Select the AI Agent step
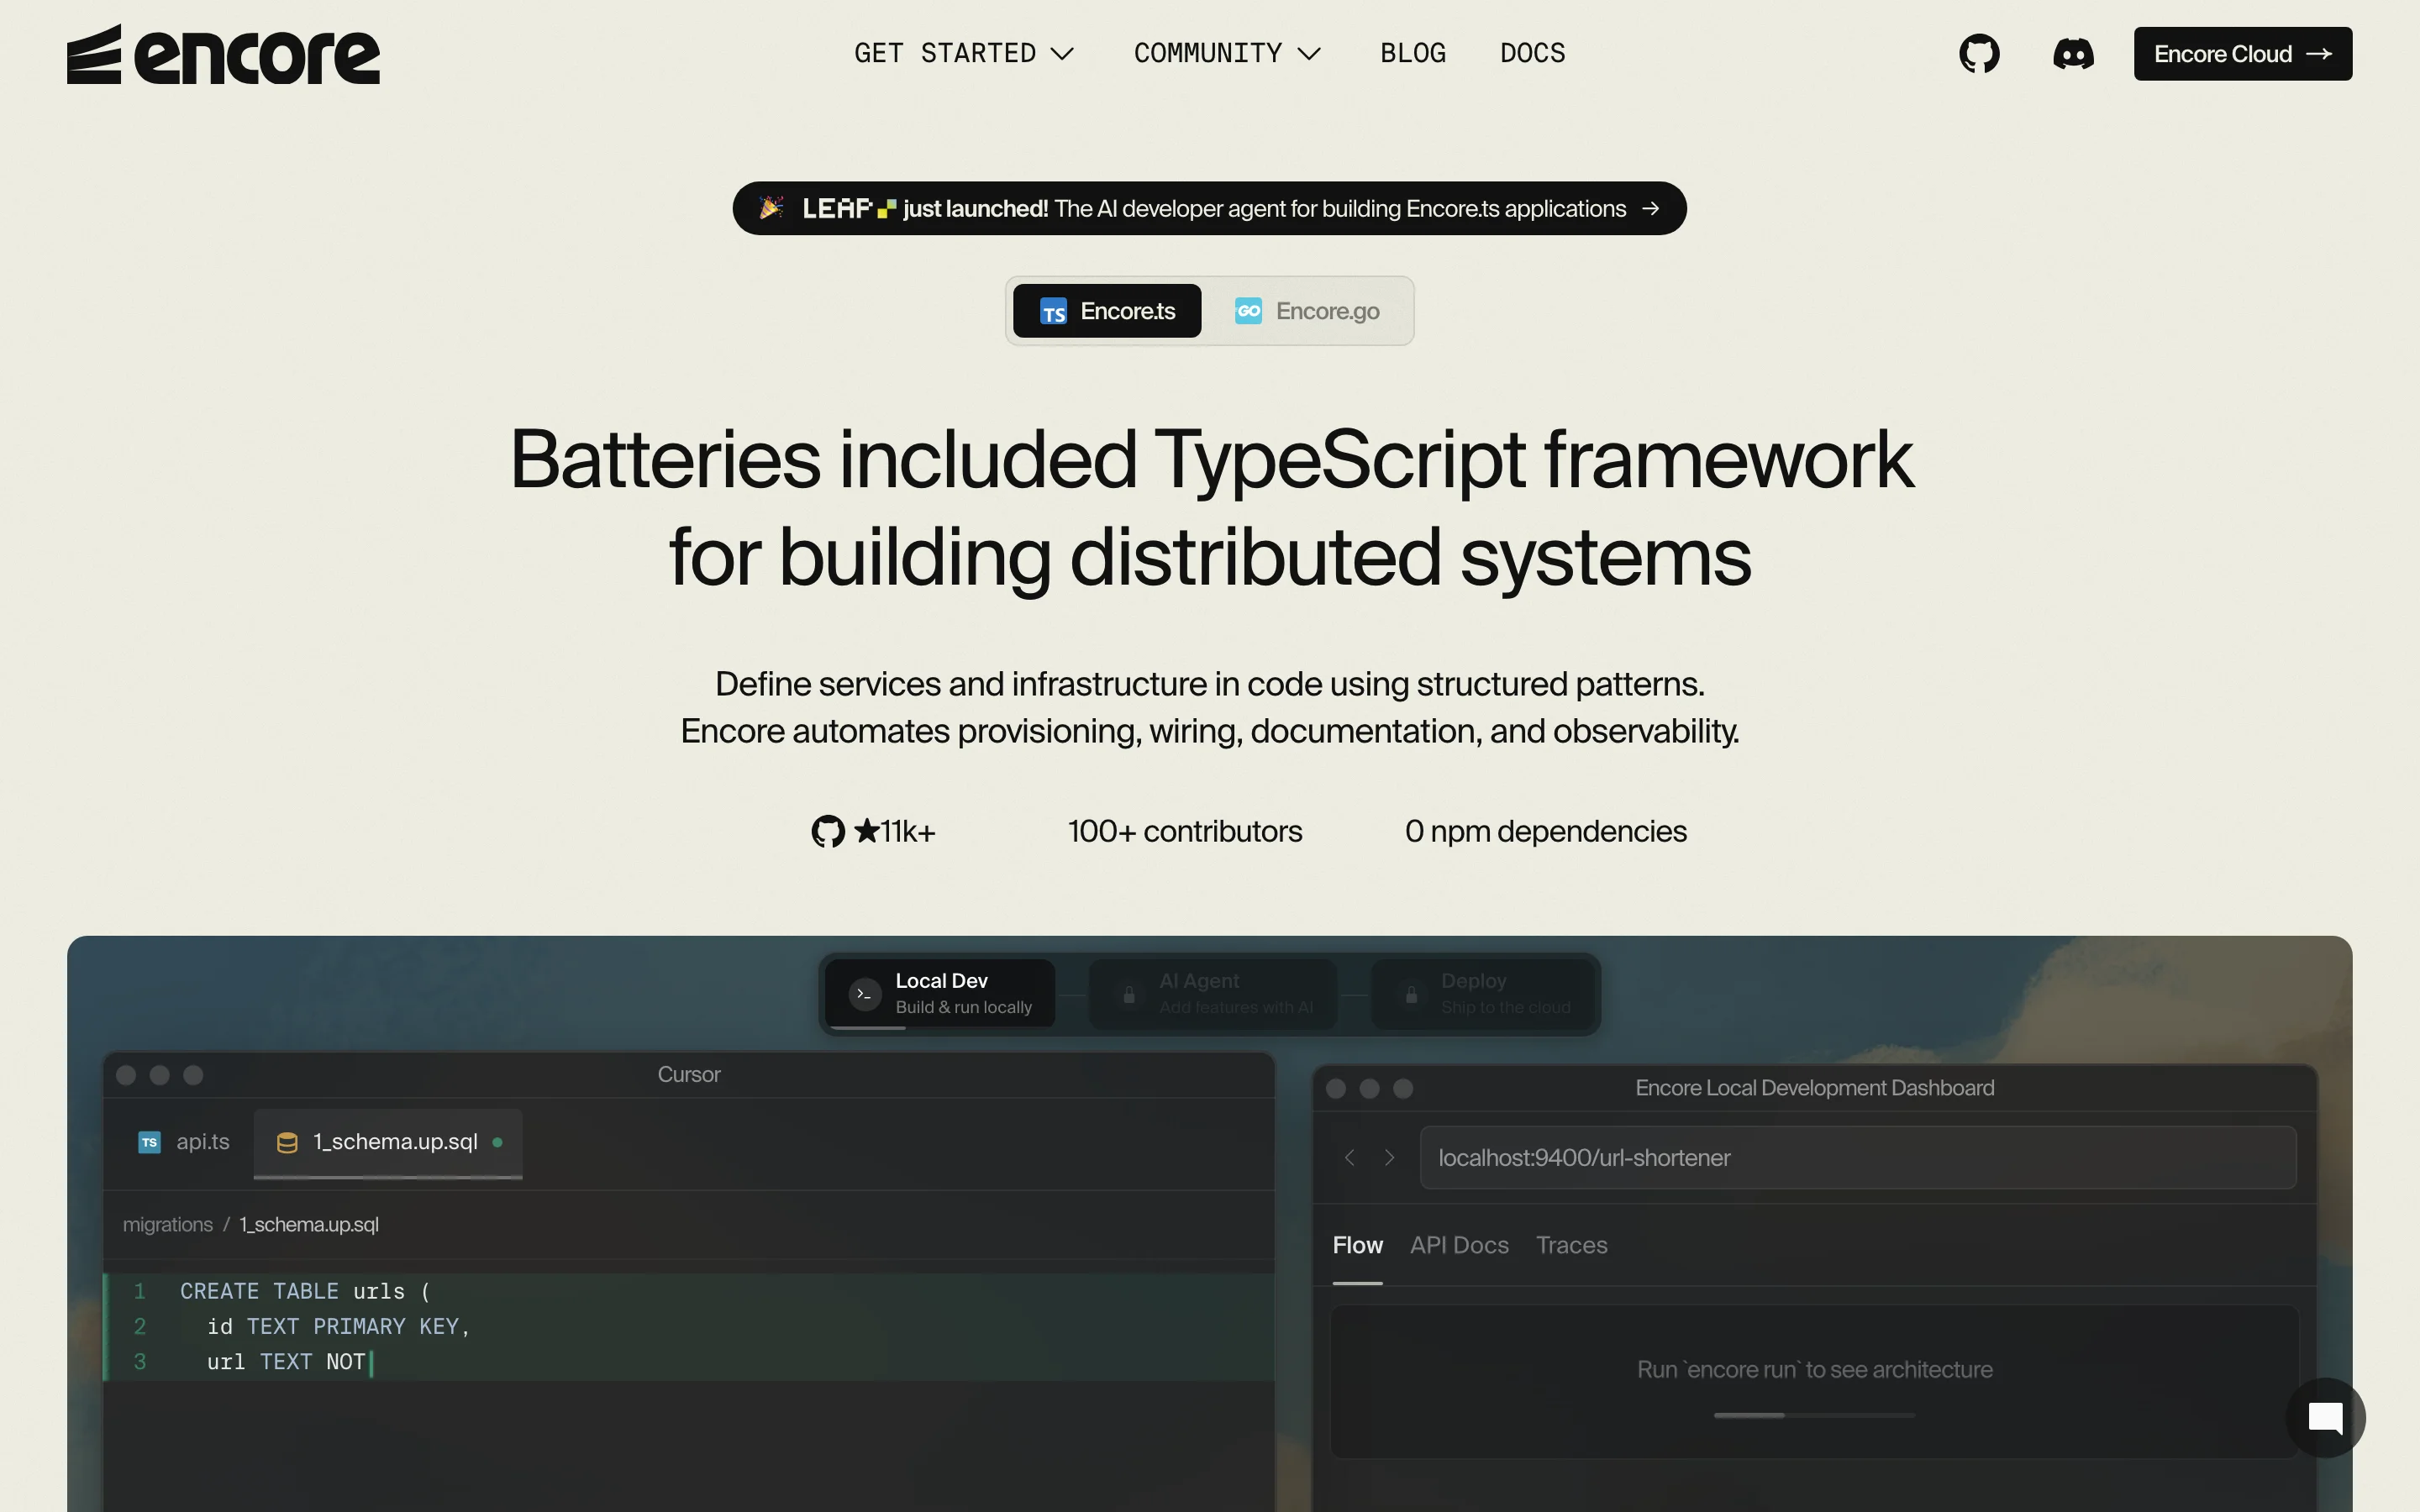The height and width of the screenshot is (1512, 2420). click(1212, 993)
